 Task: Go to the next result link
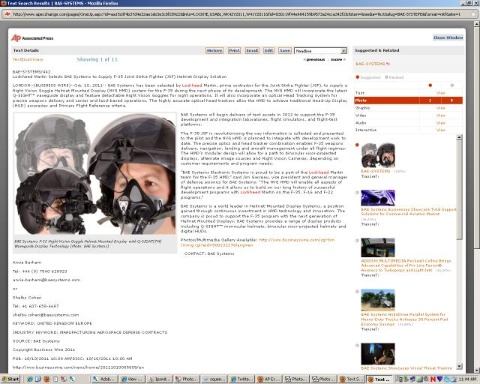(x=337, y=60)
